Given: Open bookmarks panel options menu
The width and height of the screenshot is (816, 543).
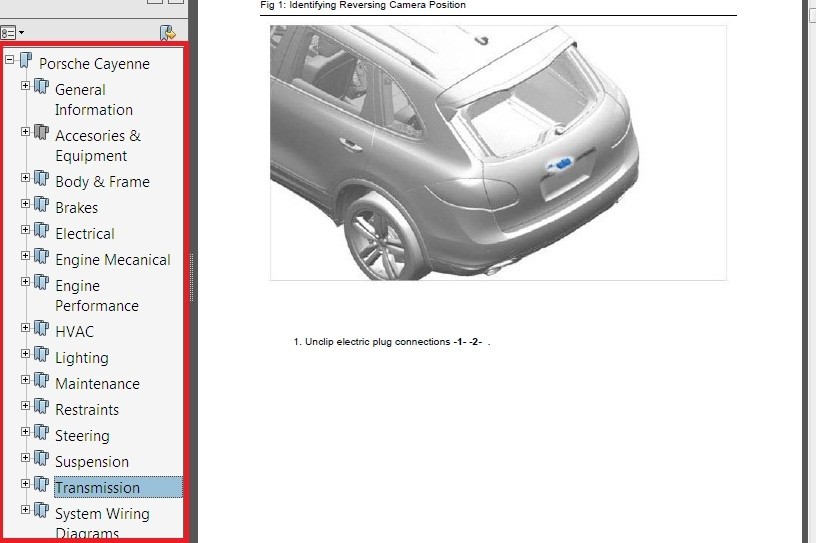Looking at the screenshot, I should 12,33.
